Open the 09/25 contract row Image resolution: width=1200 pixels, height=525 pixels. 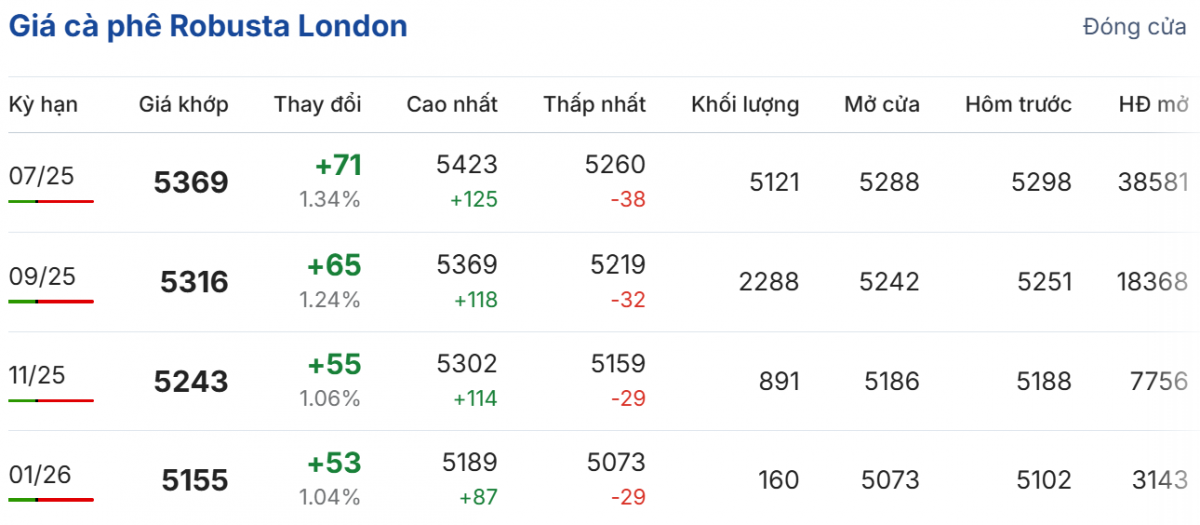pyautogui.click(x=42, y=276)
